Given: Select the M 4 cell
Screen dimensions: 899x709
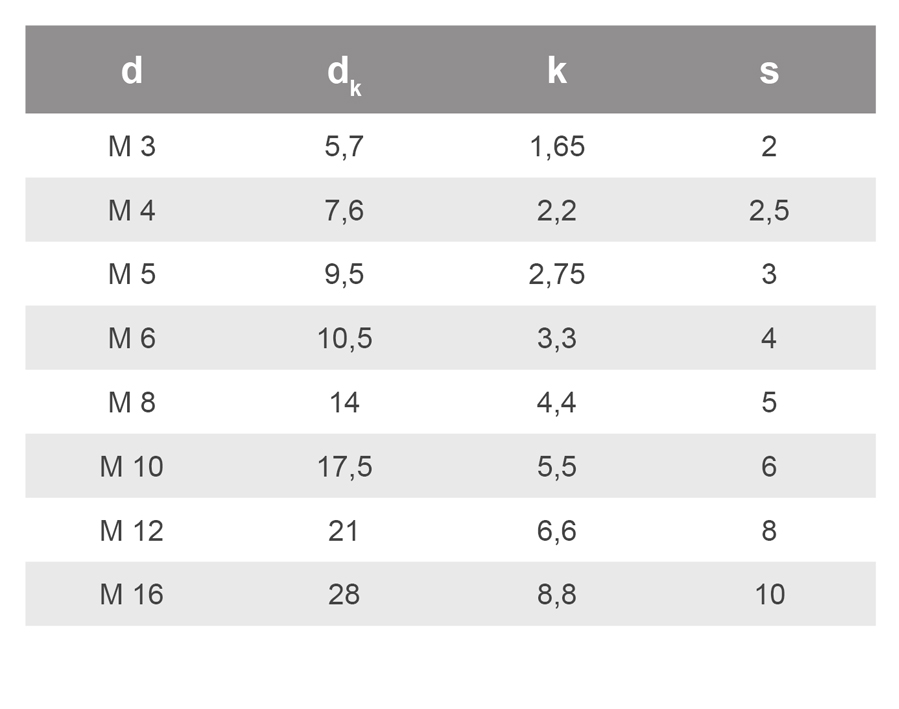Looking at the screenshot, I should (x=132, y=211).
